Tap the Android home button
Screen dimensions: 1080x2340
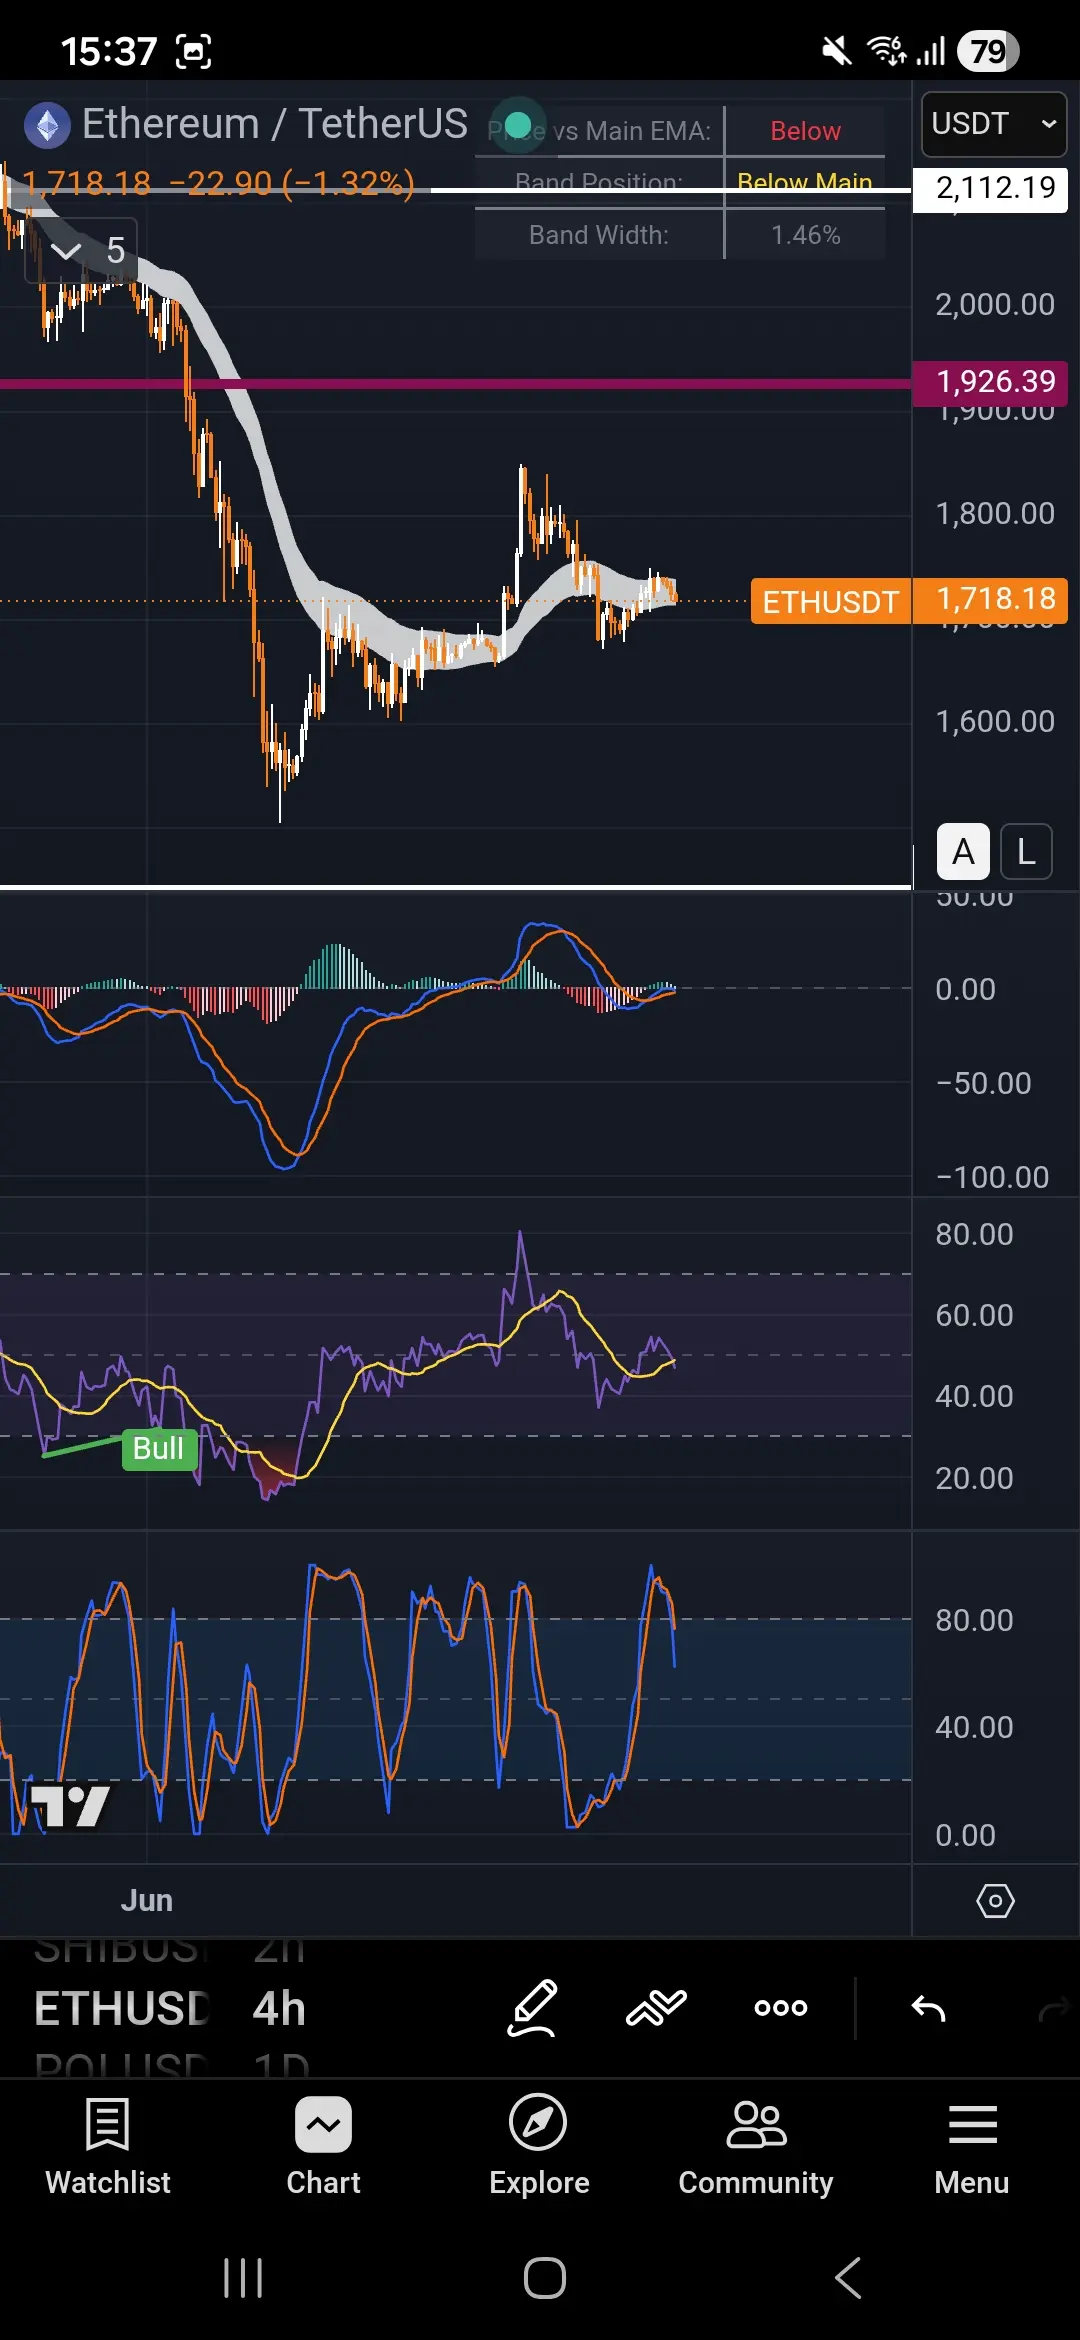(545, 2278)
